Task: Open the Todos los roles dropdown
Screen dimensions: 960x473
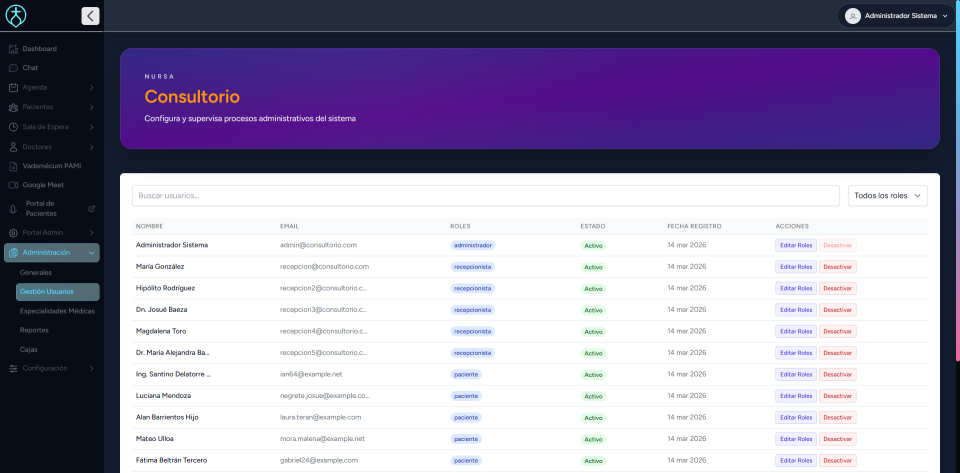Action: 887,196
